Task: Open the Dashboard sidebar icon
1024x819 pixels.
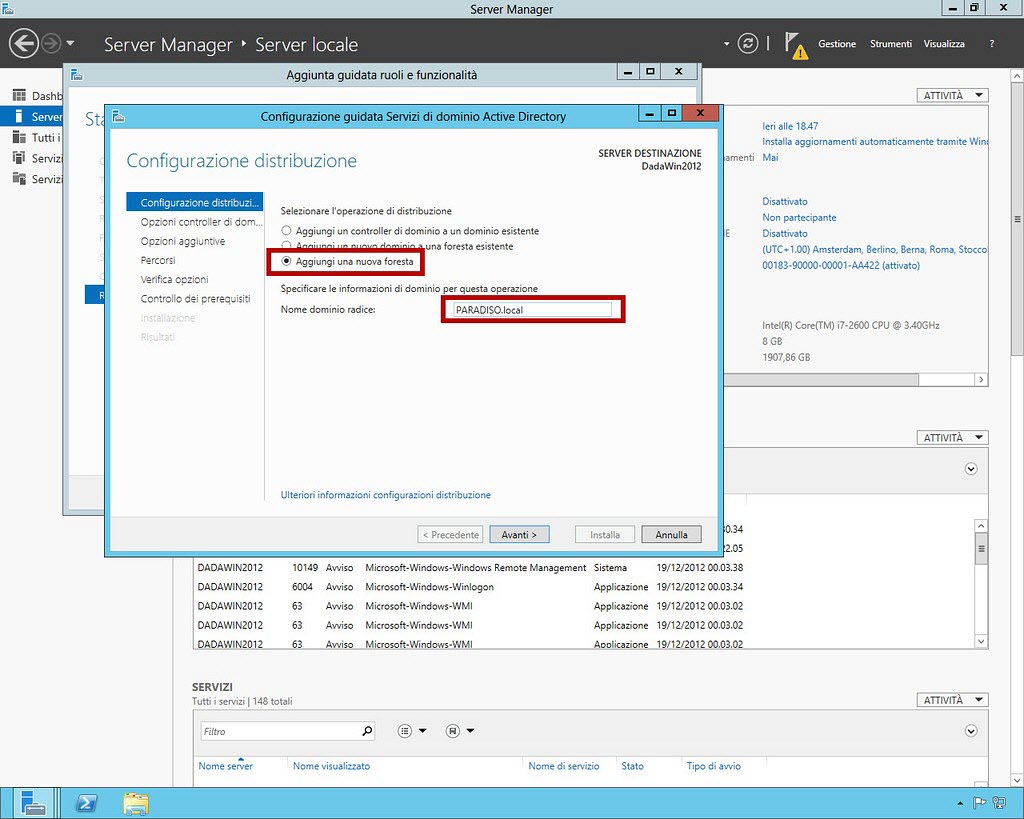Action: [x=20, y=95]
